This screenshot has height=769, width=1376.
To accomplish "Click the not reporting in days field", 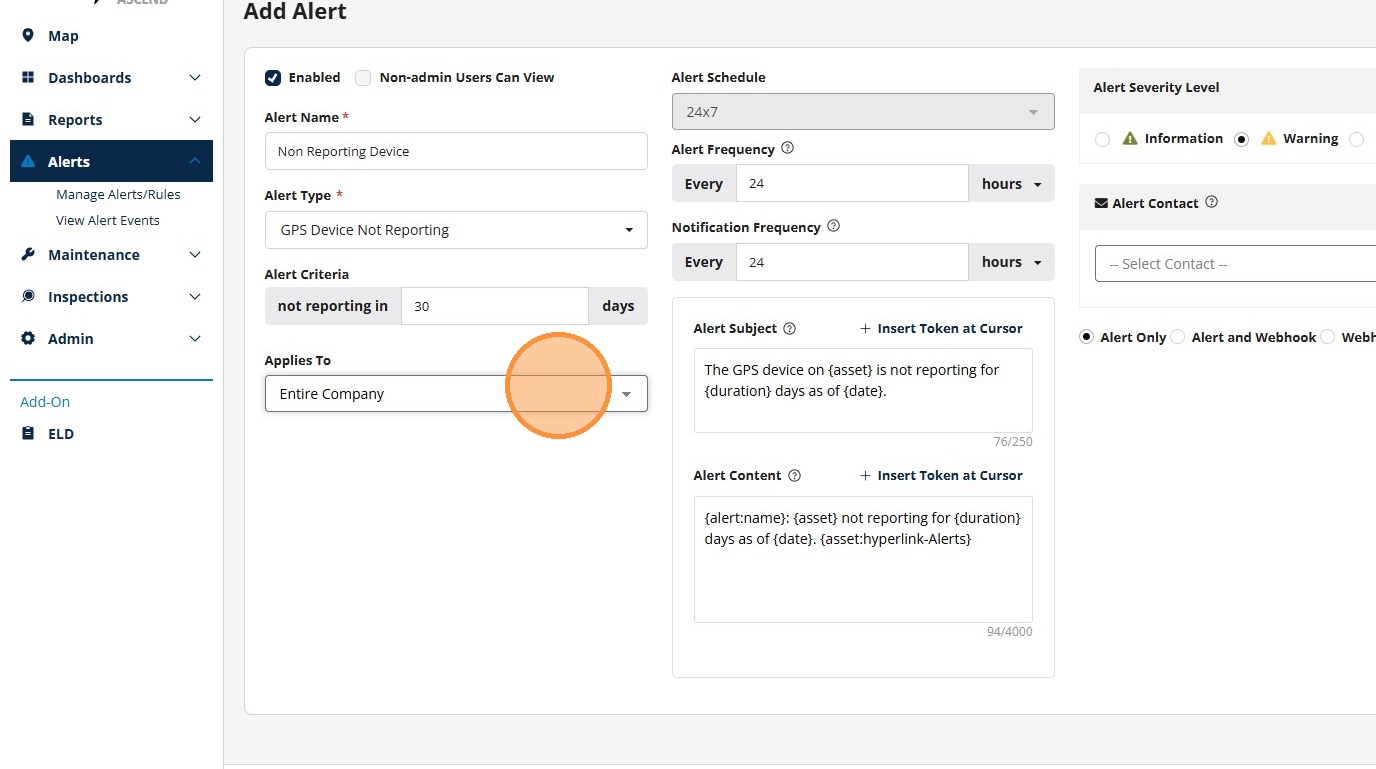I will click(495, 306).
